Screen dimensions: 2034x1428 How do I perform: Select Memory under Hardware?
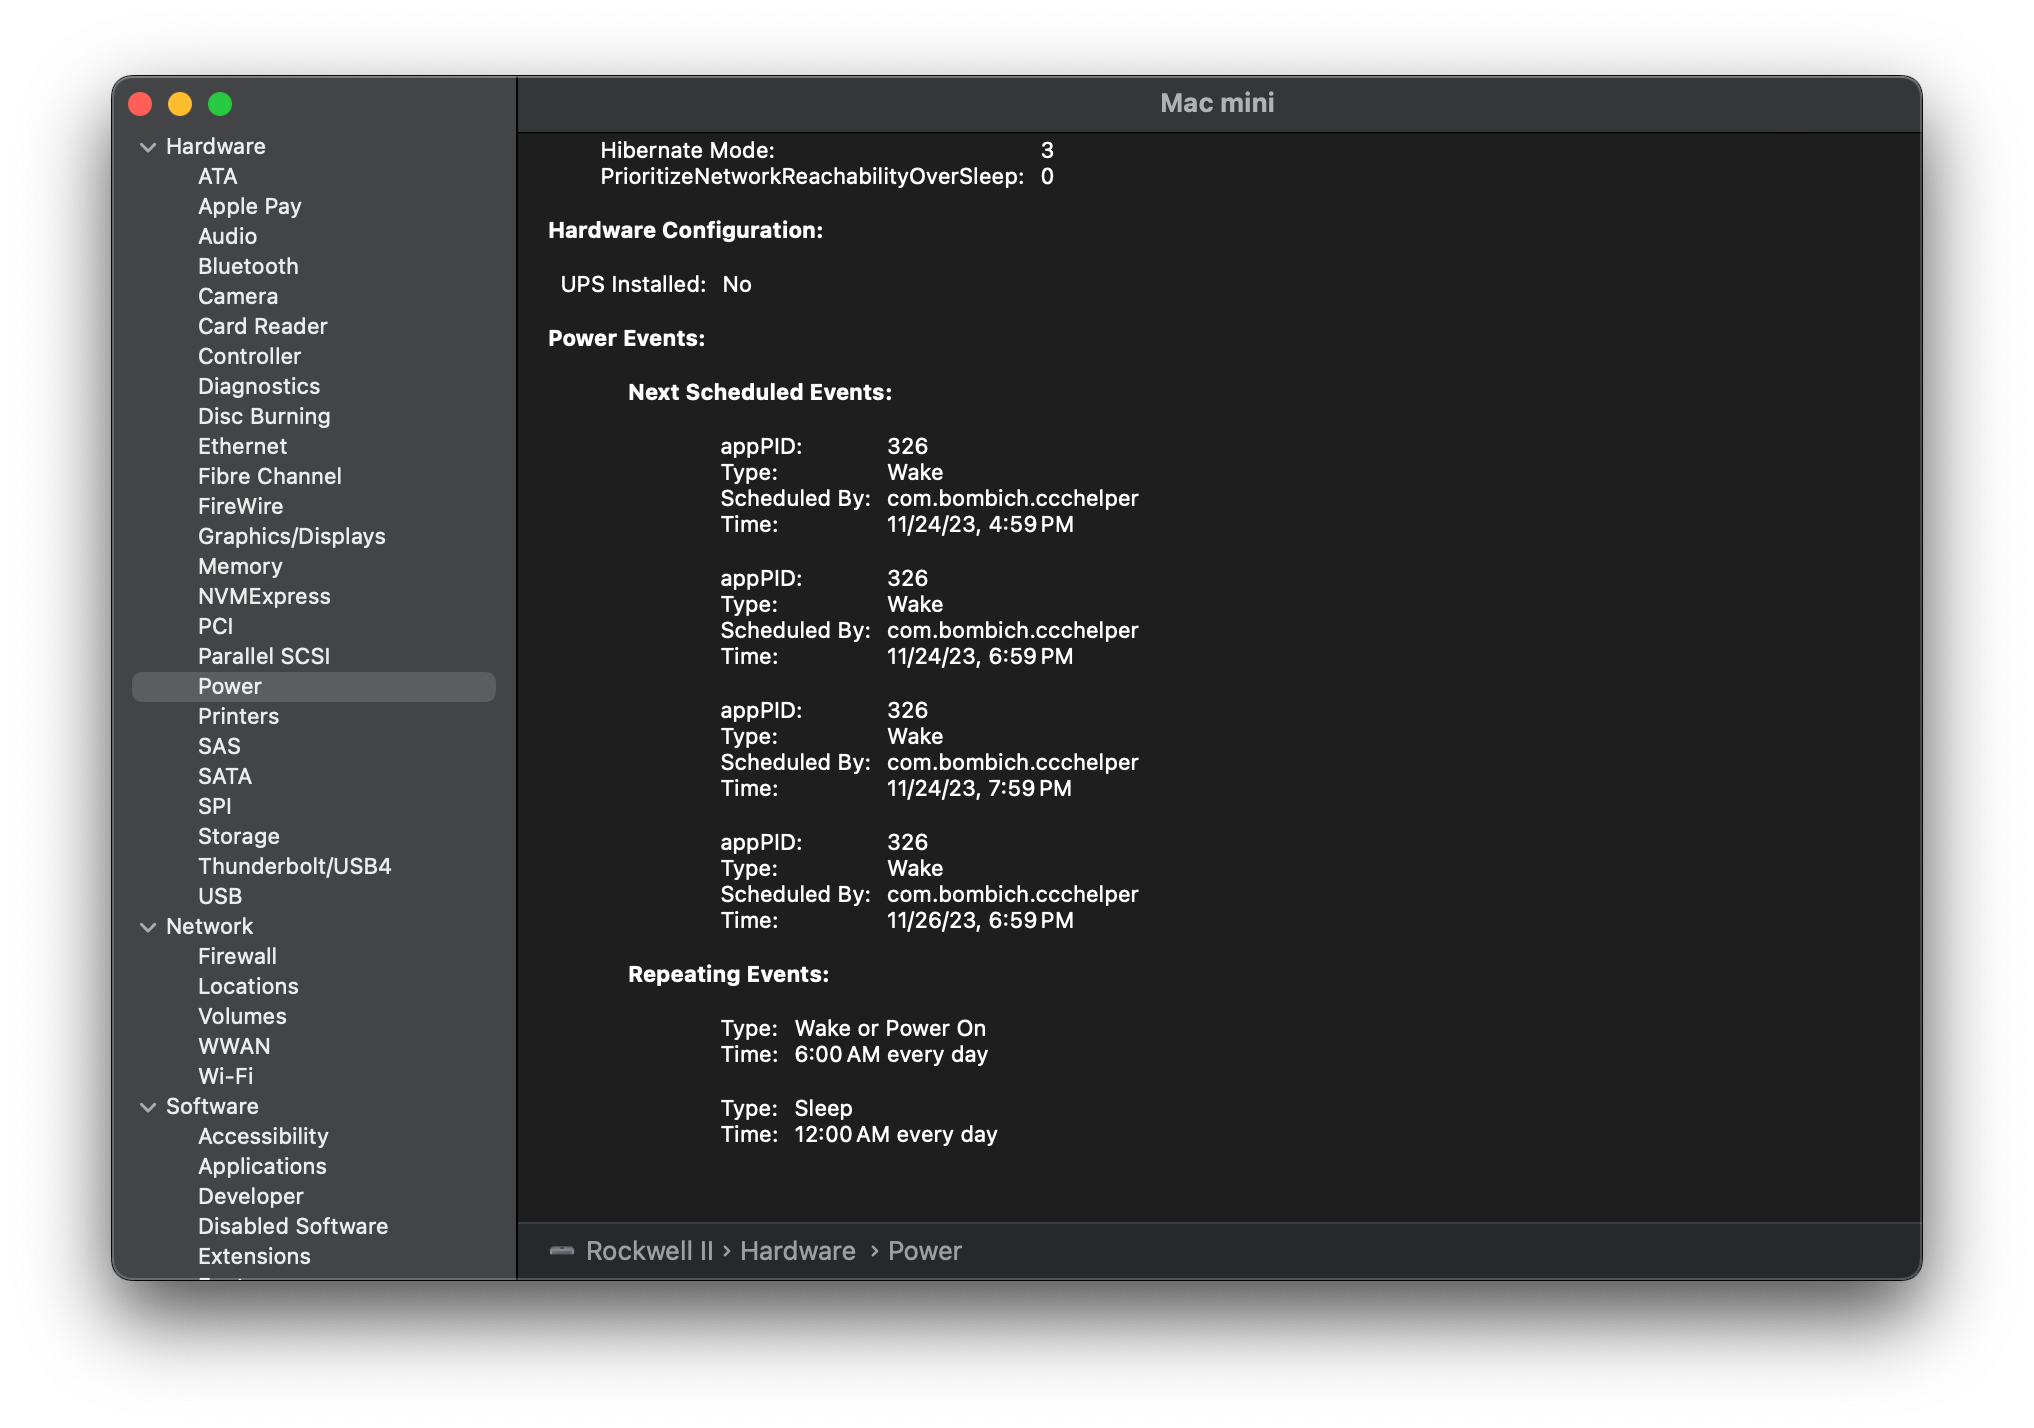click(x=240, y=566)
